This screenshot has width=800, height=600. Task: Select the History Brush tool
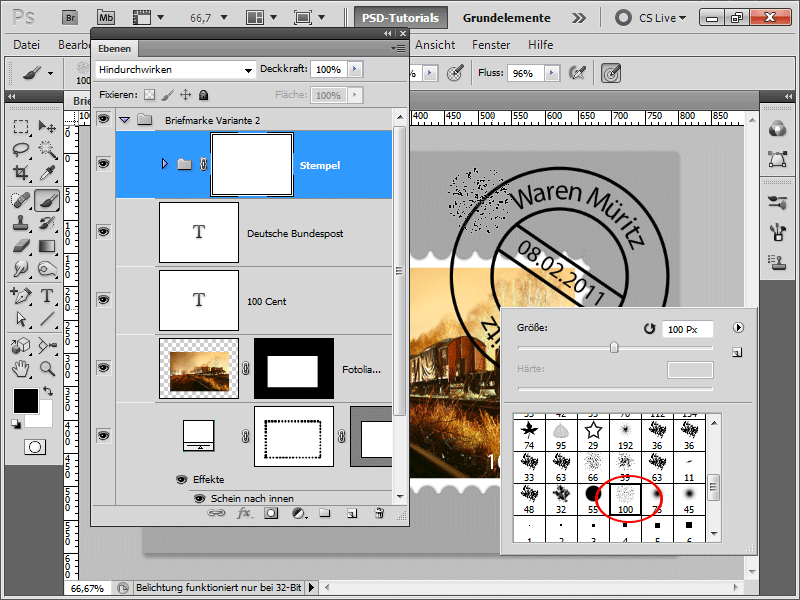[47, 223]
